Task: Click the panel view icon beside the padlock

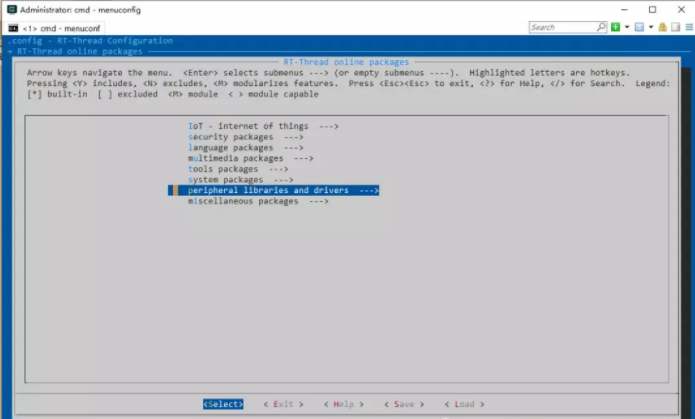Action: point(675,27)
